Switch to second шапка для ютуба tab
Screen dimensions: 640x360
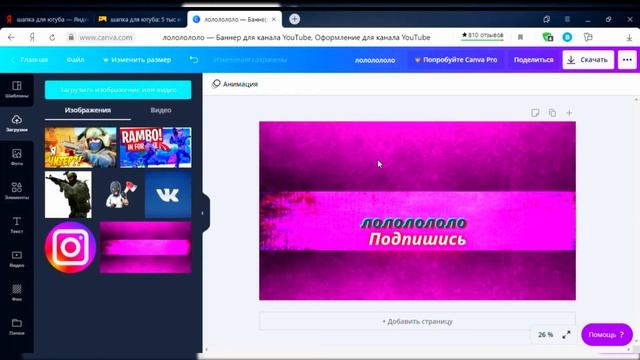[140, 19]
